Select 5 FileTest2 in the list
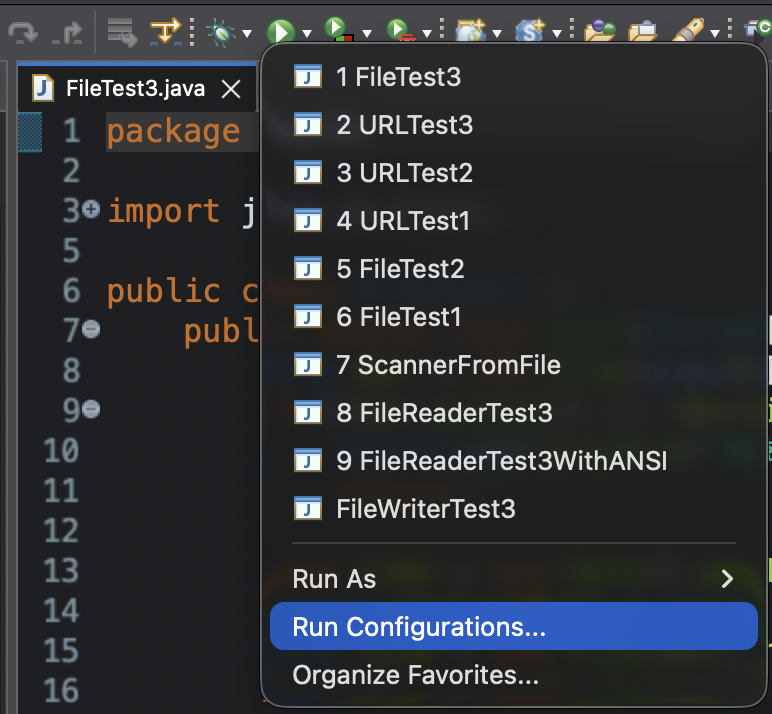This screenshot has height=714, width=772. tap(514, 269)
